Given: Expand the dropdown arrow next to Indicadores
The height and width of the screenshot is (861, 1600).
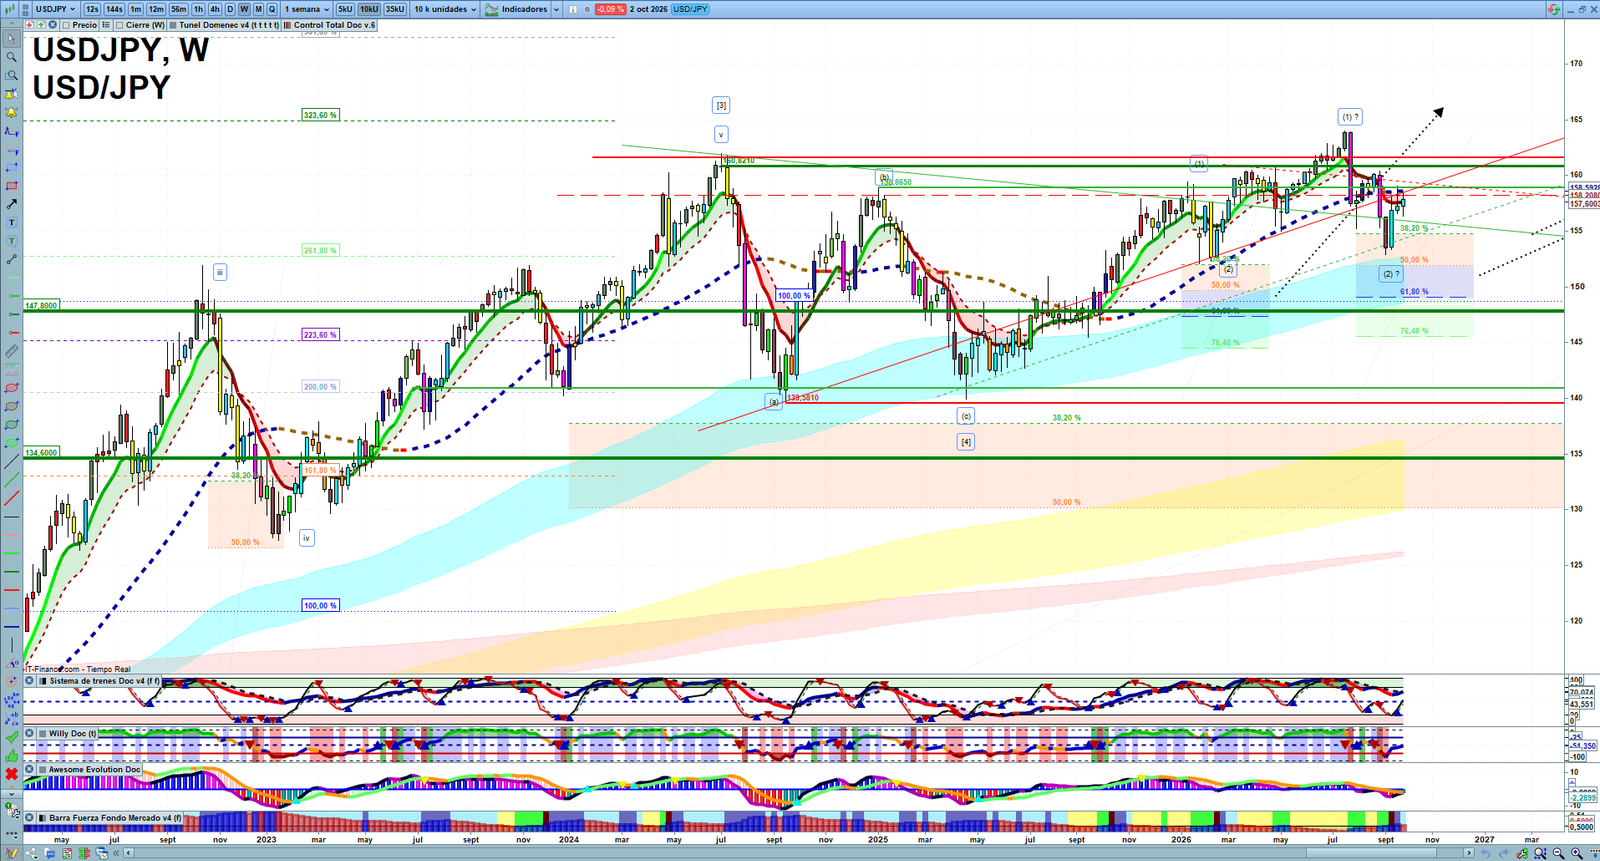Looking at the screenshot, I should 555,9.
